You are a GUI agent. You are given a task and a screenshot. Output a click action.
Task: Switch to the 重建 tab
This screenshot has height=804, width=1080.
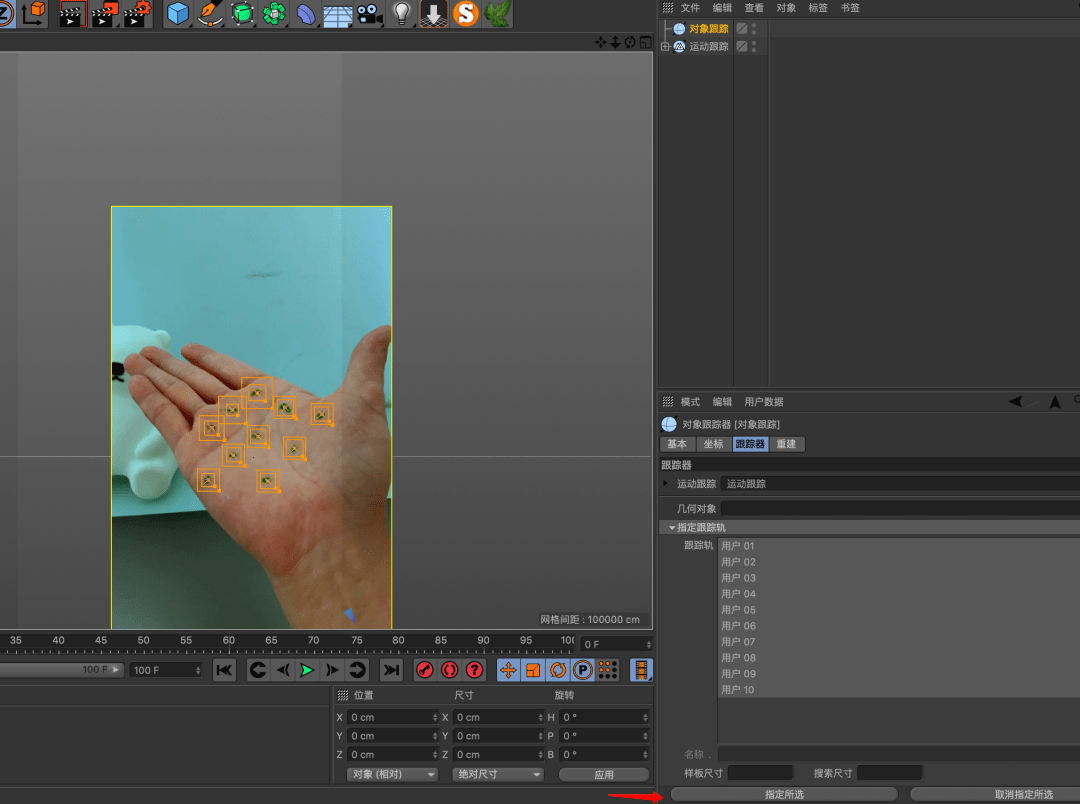point(787,444)
